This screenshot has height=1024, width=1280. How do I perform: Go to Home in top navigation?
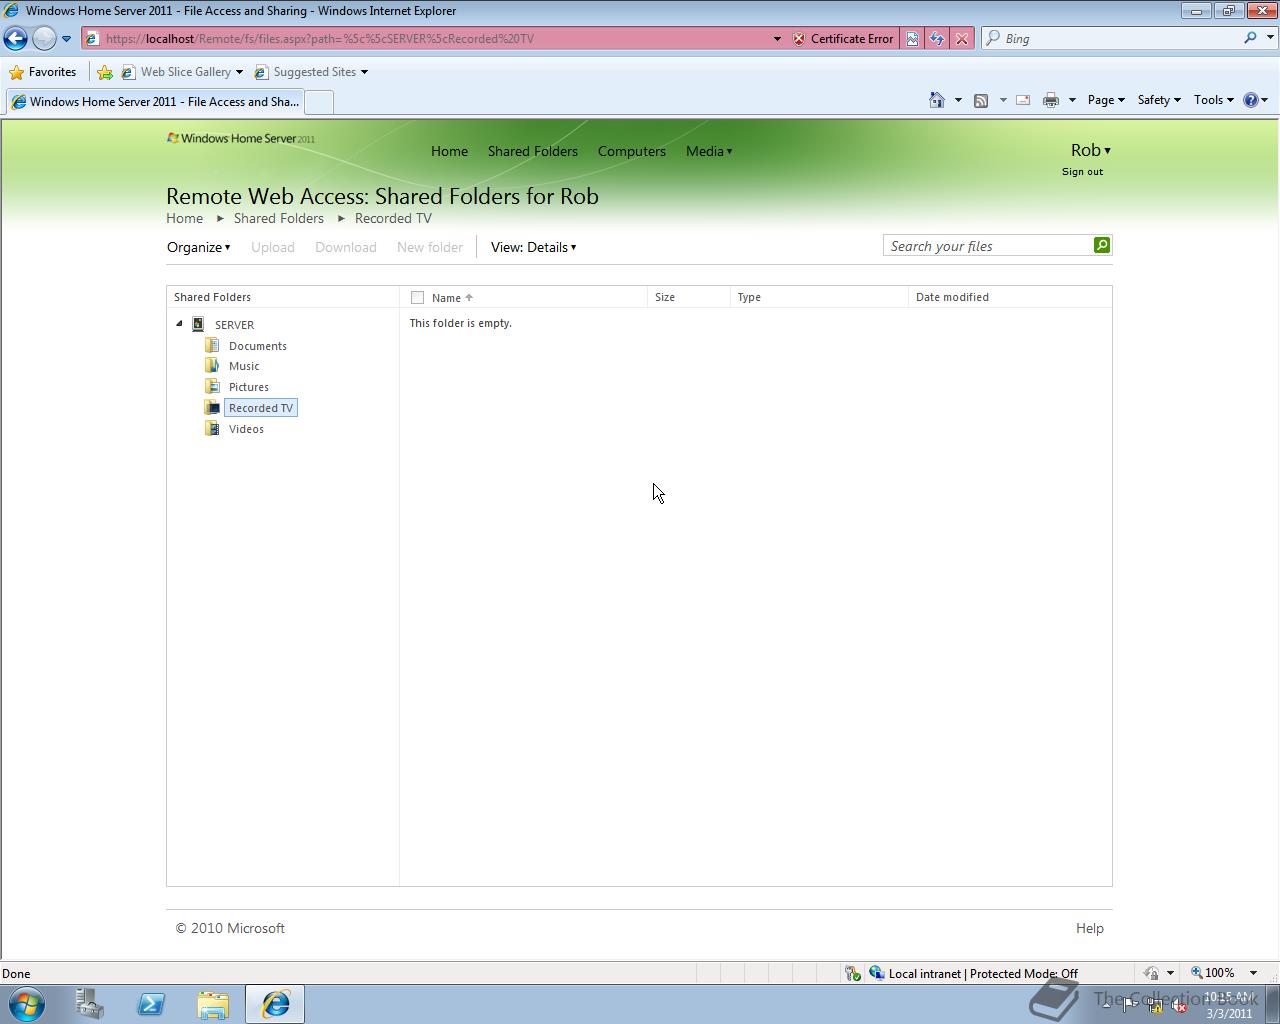click(449, 151)
